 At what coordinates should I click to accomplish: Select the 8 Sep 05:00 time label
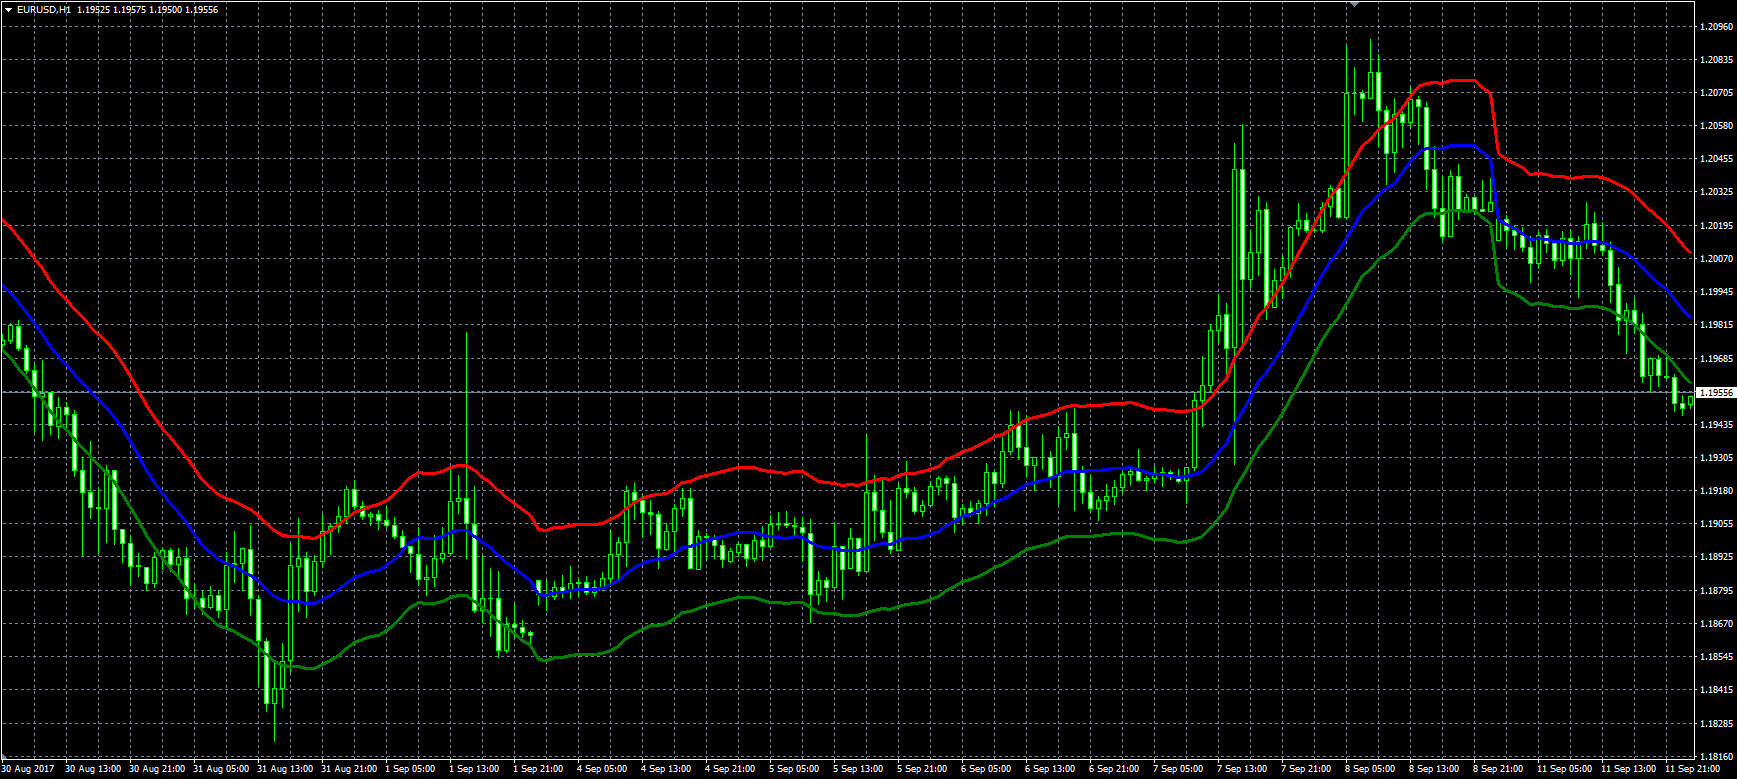[1370, 769]
